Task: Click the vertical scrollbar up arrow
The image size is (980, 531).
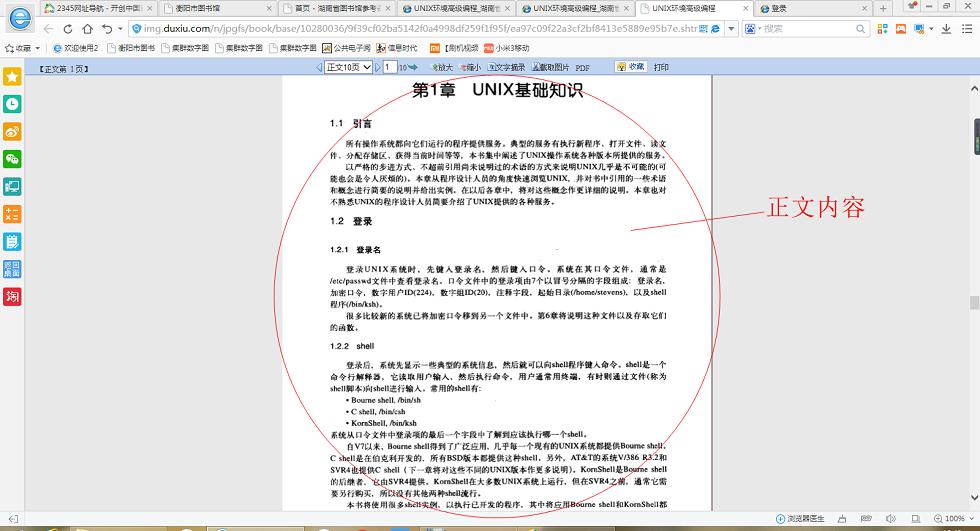Action: [974, 89]
